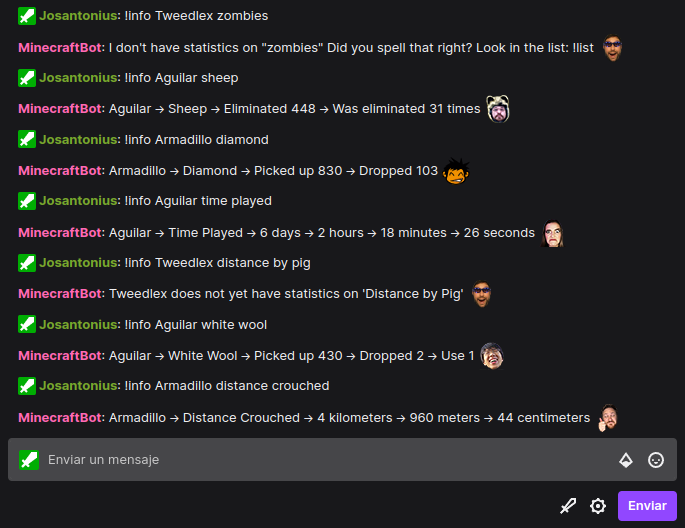Click the bear hat emote after 'eliminated 31 times'
The width and height of the screenshot is (685, 528).
(498, 109)
